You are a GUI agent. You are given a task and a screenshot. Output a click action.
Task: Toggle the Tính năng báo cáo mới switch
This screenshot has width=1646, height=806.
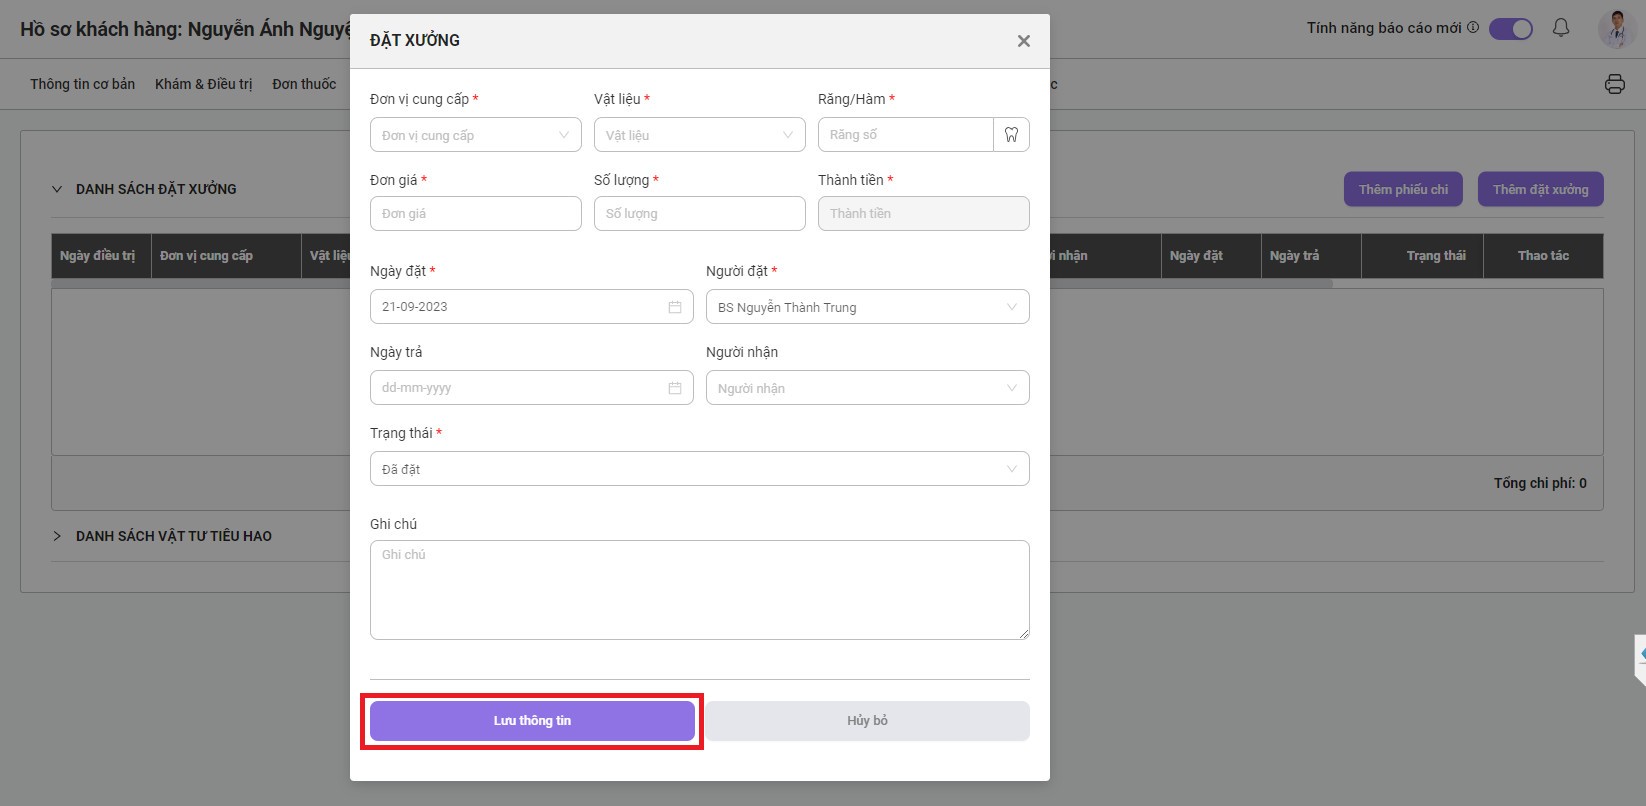[x=1510, y=29]
